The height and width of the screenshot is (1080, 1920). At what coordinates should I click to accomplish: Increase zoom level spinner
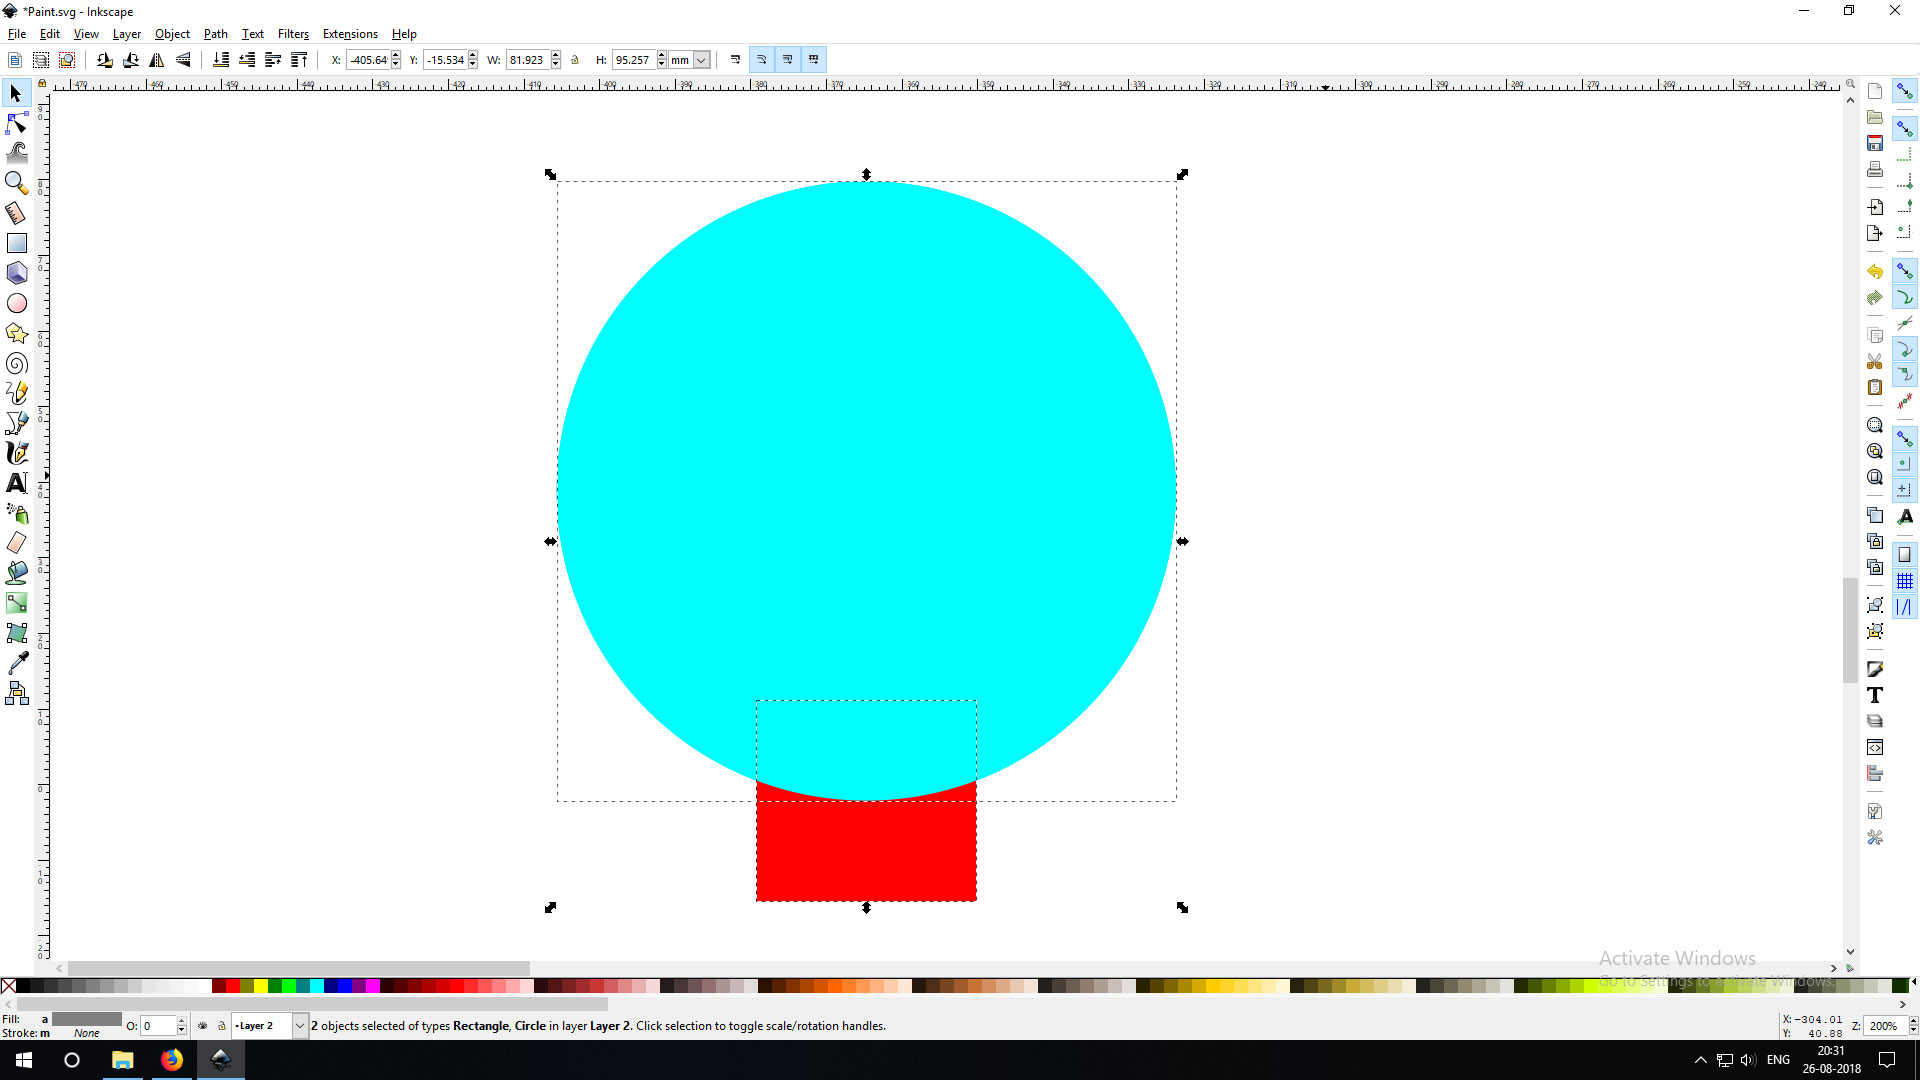click(1913, 1021)
